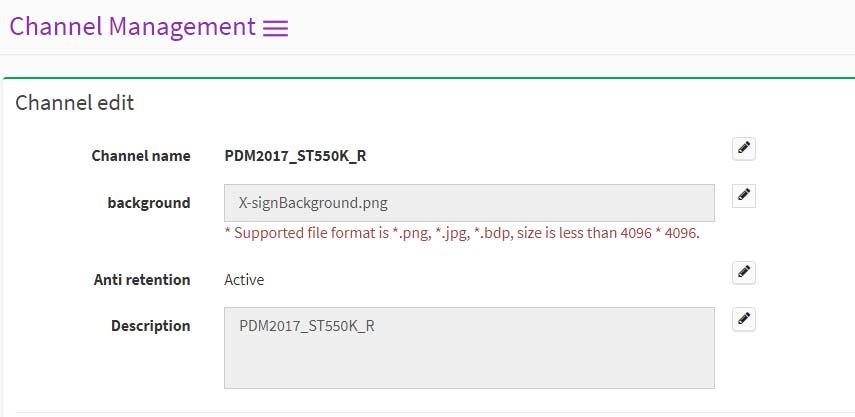The height and width of the screenshot is (417, 855).
Task: Edit Anti retention using its pencil icon
Action: click(x=744, y=273)
